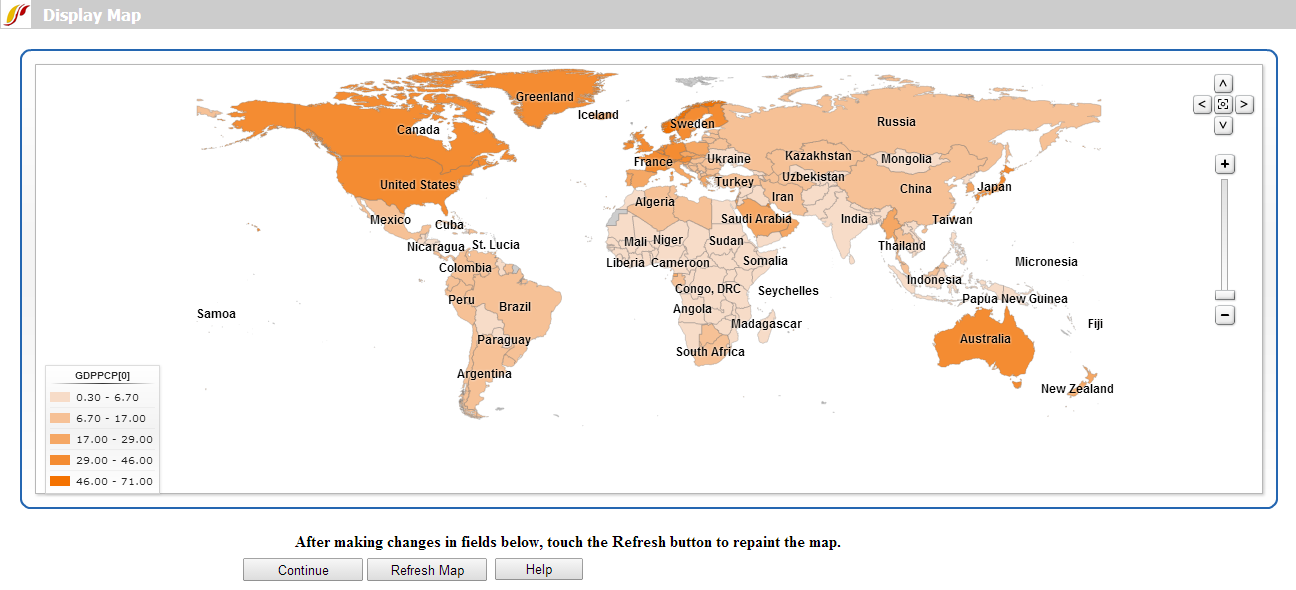Click the app logo in the title bar
This screenshot has width=1296, height=590.
[x=17, y=15]
